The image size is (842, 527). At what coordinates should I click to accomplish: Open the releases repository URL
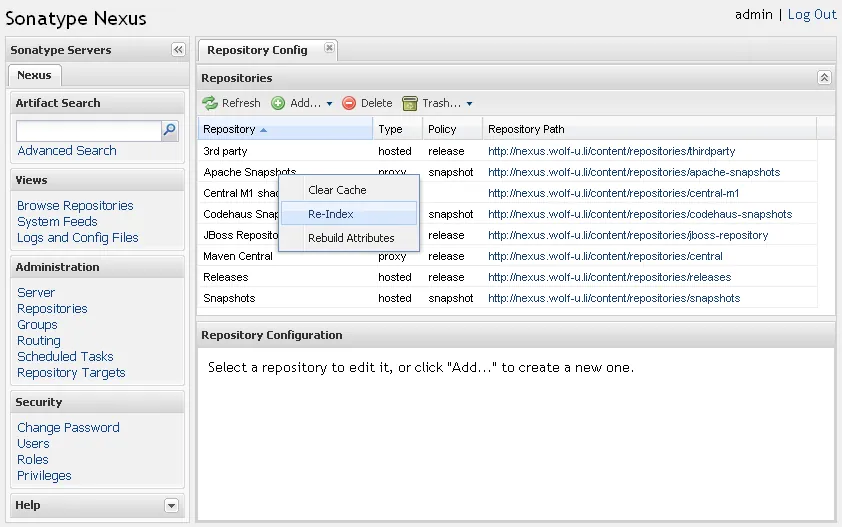609,277
